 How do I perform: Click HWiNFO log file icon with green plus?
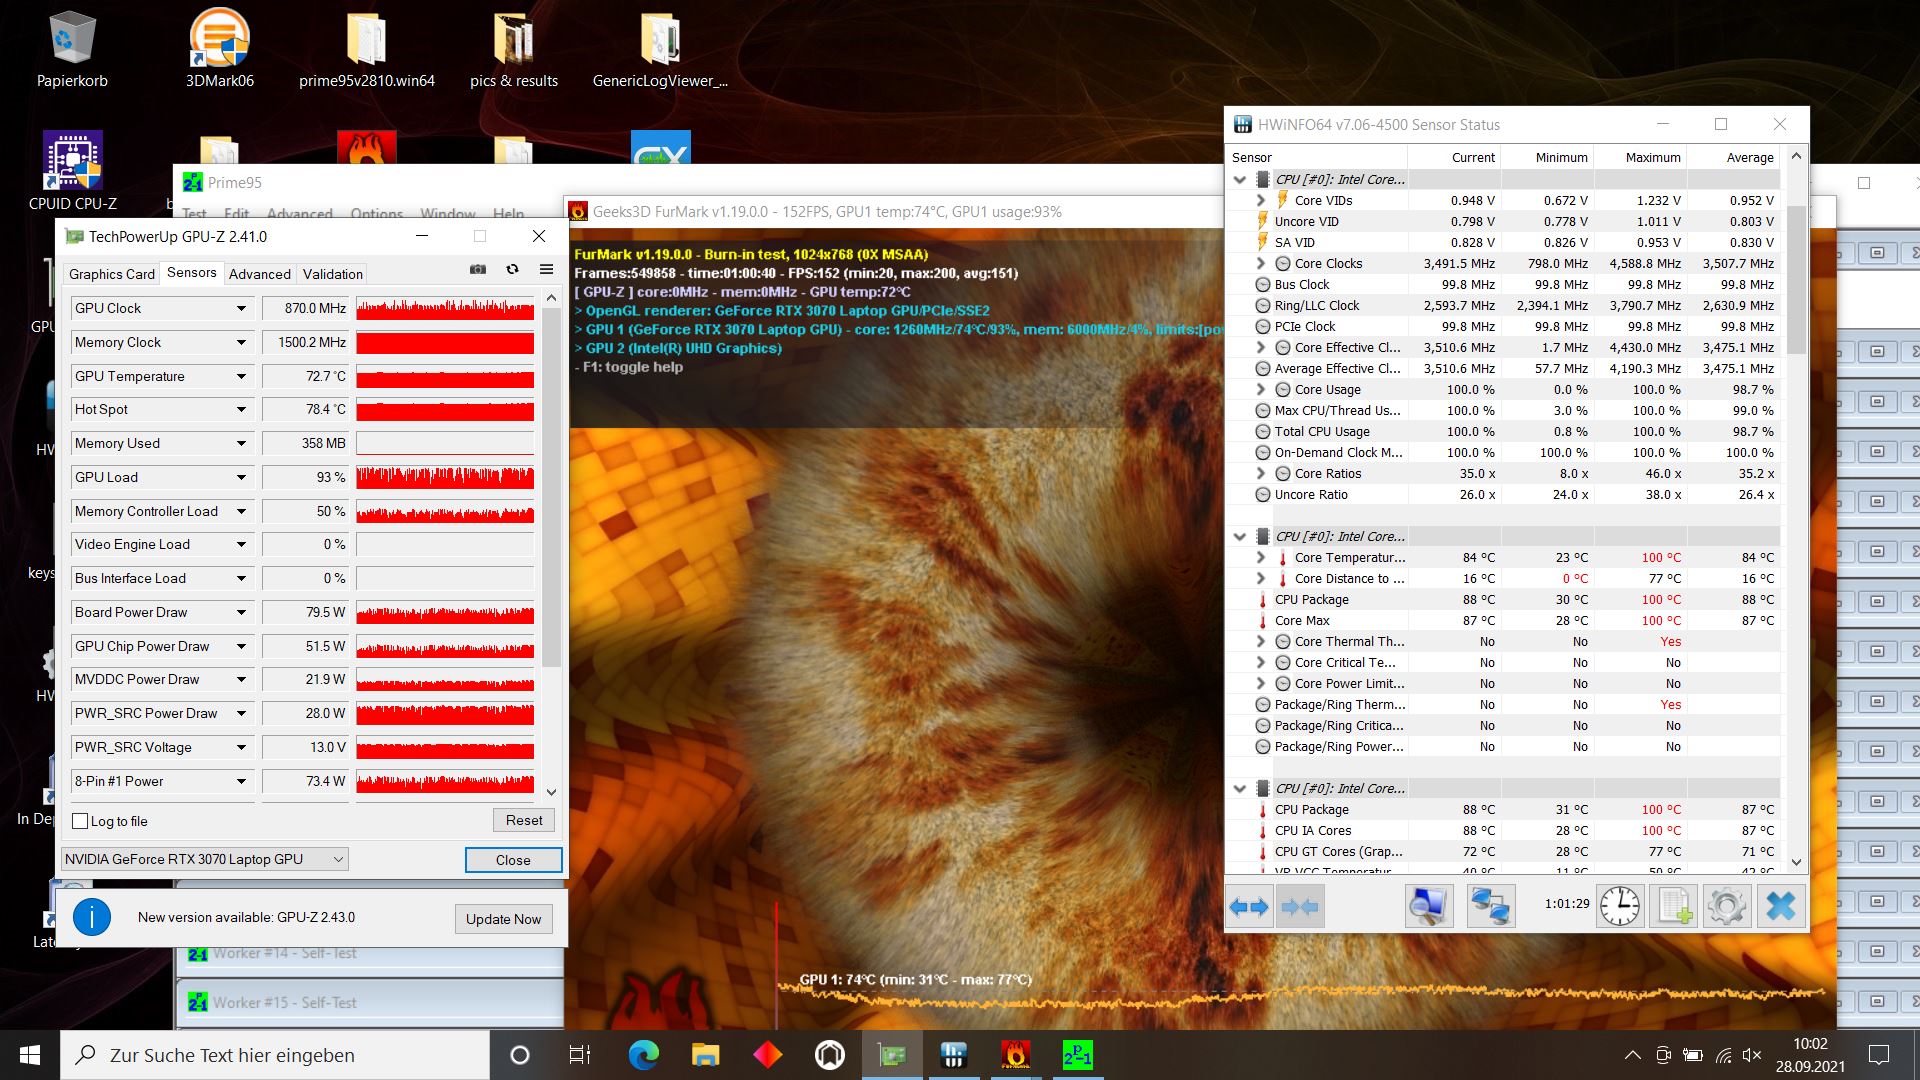pos(1674,906)
